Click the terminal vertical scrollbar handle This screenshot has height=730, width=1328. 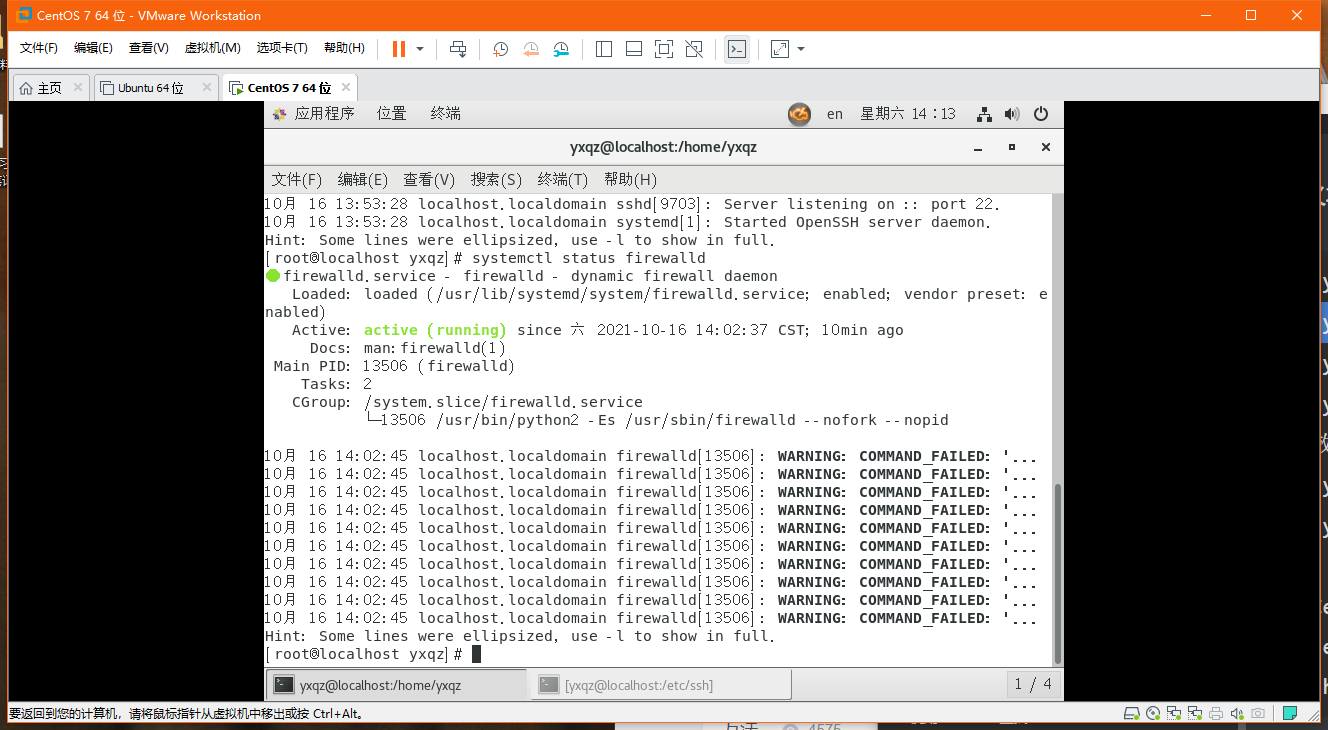[x=1059, y=572]
